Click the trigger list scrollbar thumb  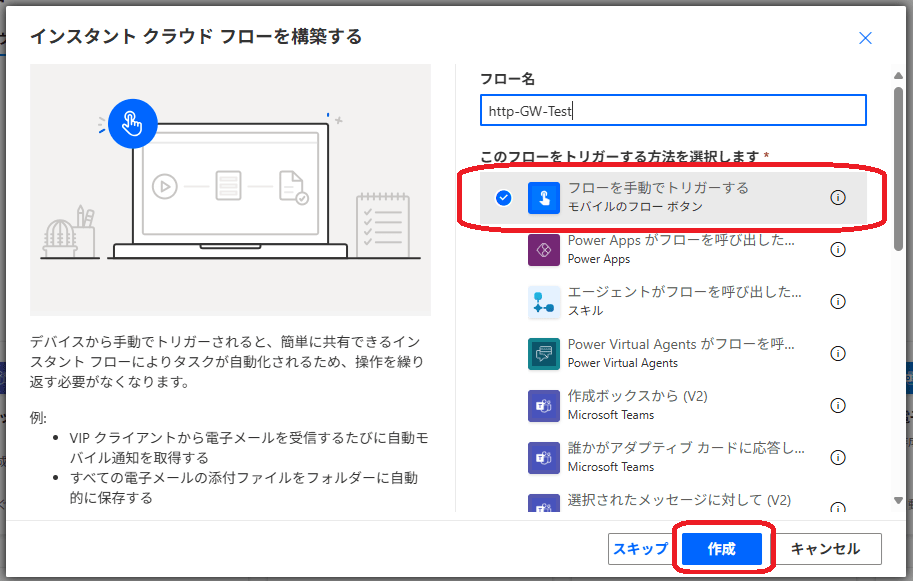pos(898,169)
